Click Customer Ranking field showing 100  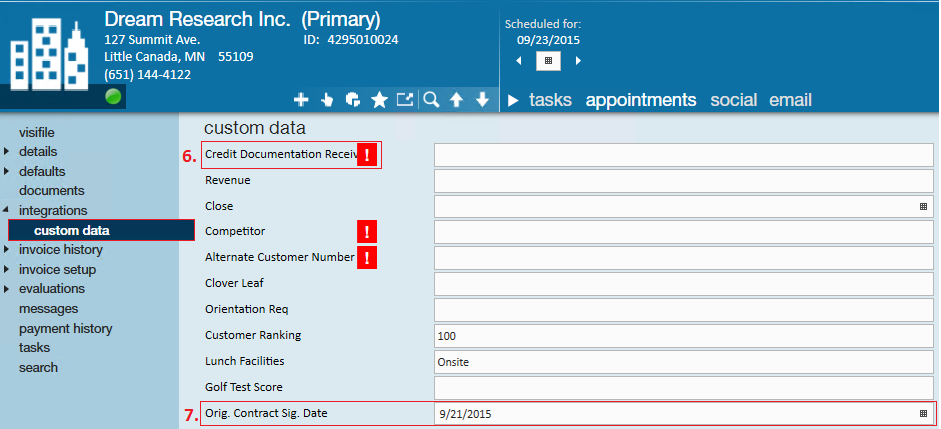(x=684, y=336)
